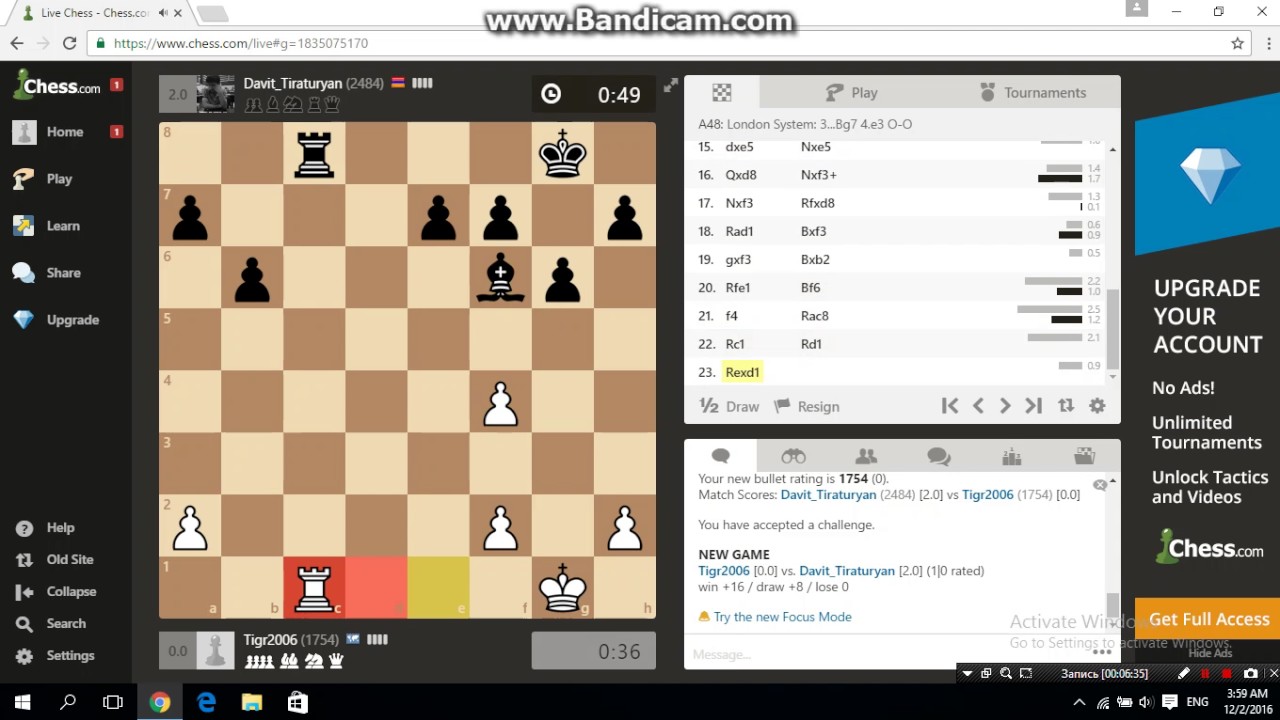Open Windows Start menu
This screenshot has width=1280, height=720.
(x=22, y=703)
